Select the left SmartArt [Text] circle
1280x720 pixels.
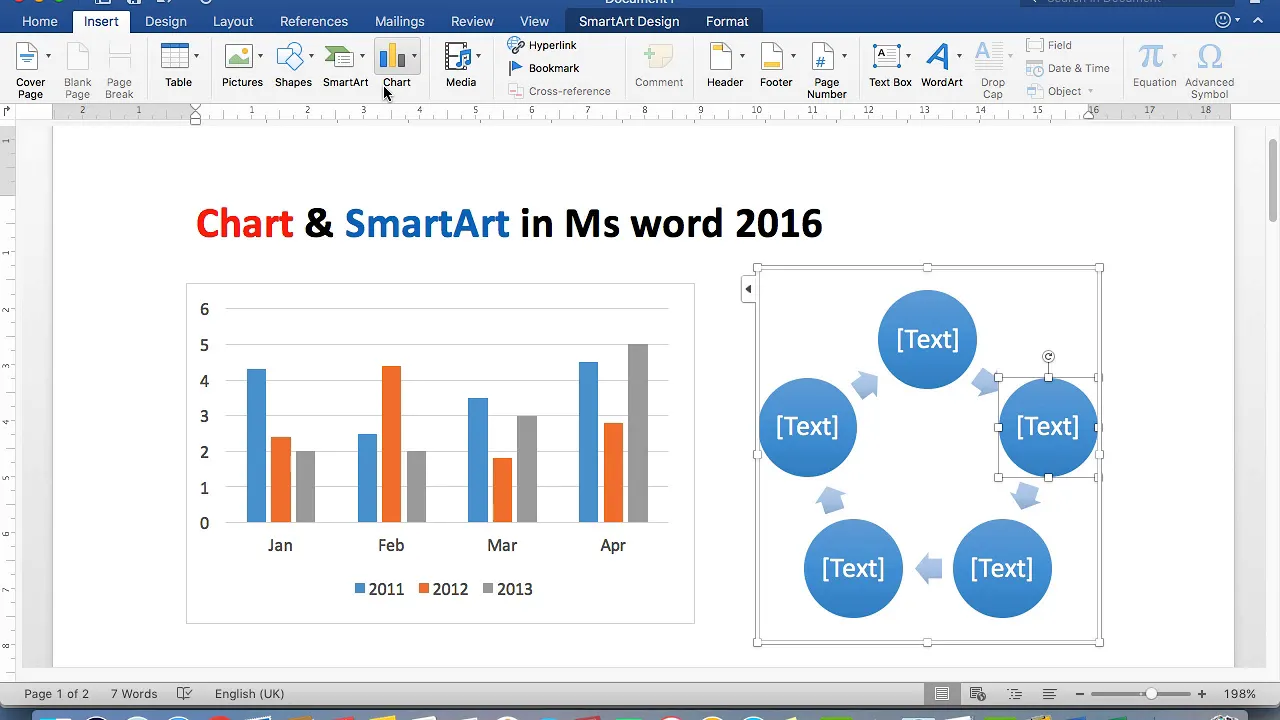[x=807, y=427]
